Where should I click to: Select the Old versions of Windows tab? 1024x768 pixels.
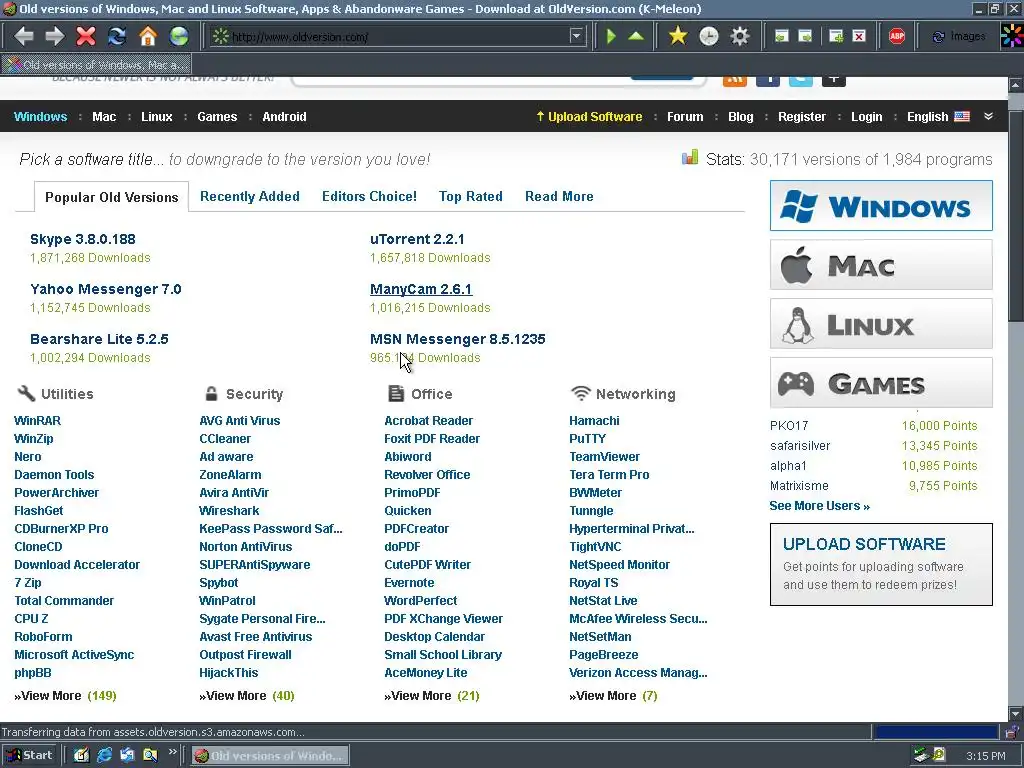click(x=97, y=64)
